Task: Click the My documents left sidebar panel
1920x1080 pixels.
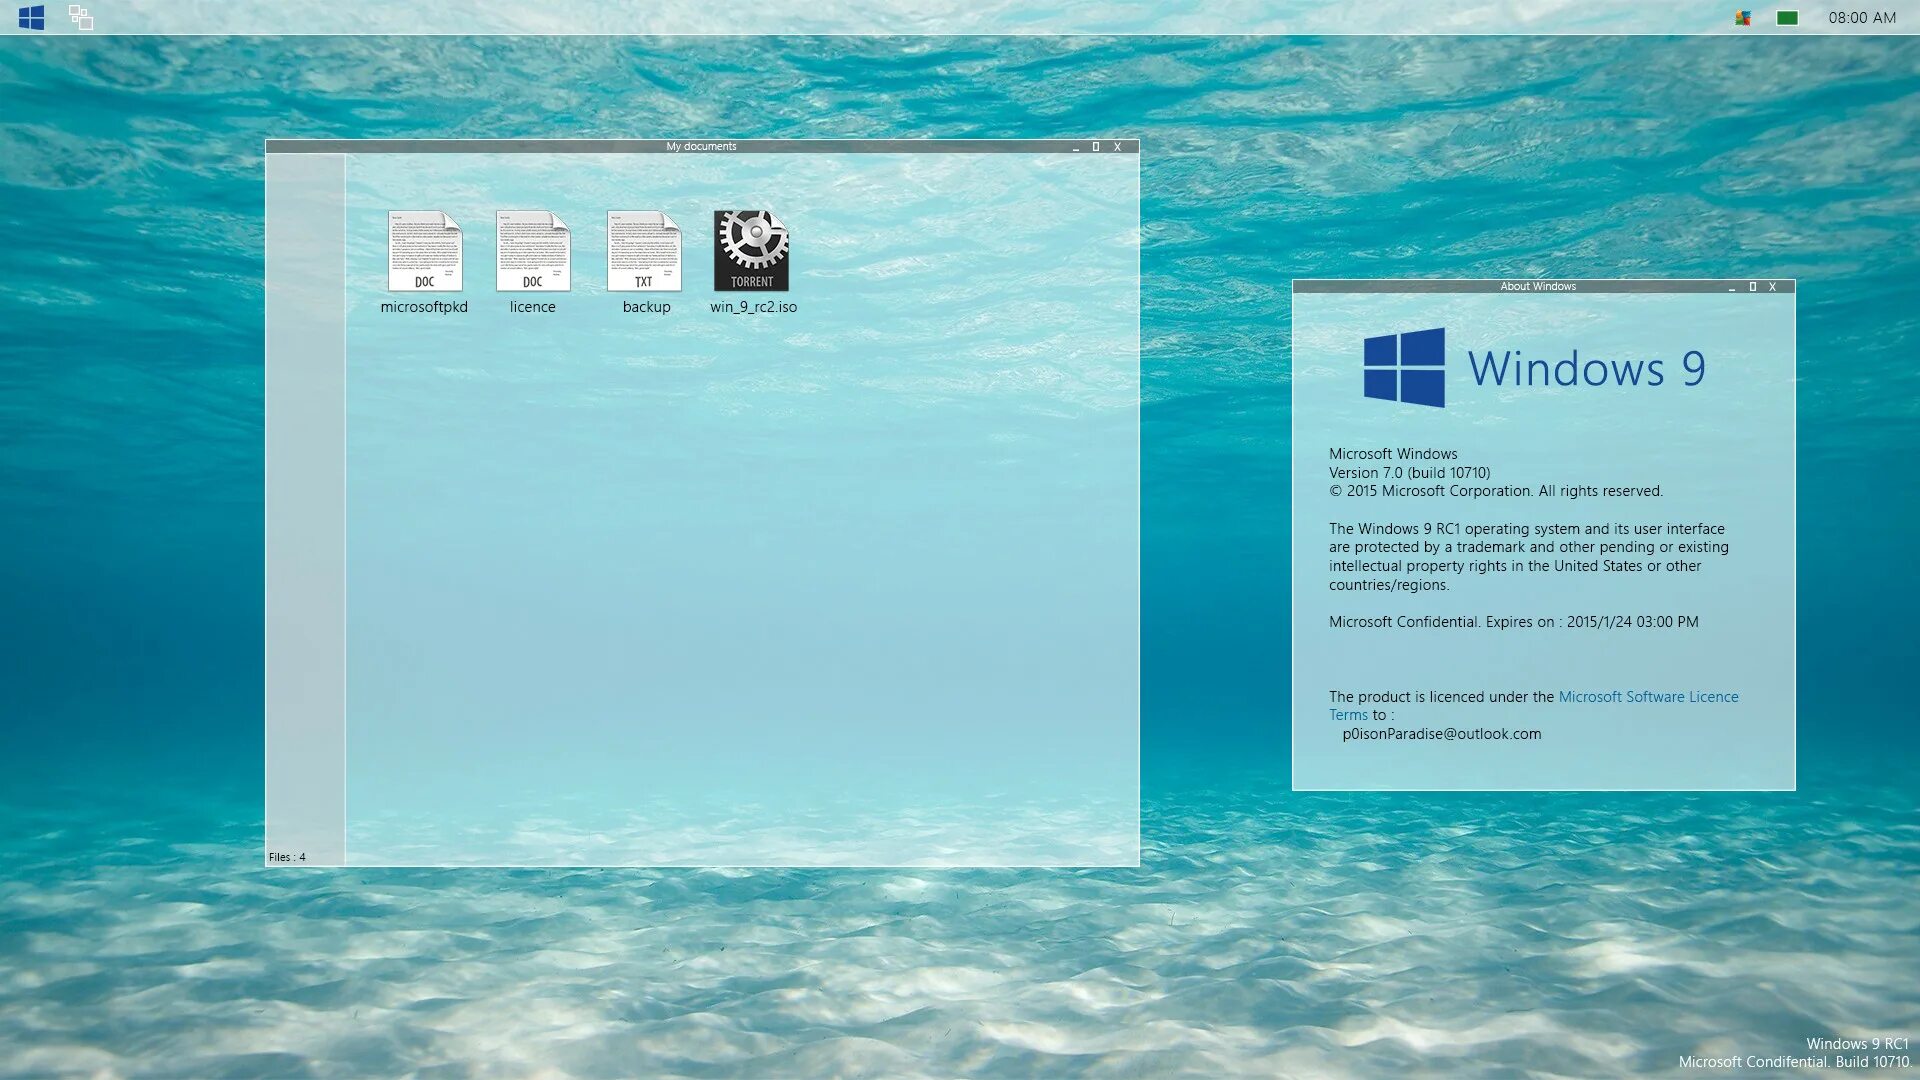Action: [x=305, y=500]
